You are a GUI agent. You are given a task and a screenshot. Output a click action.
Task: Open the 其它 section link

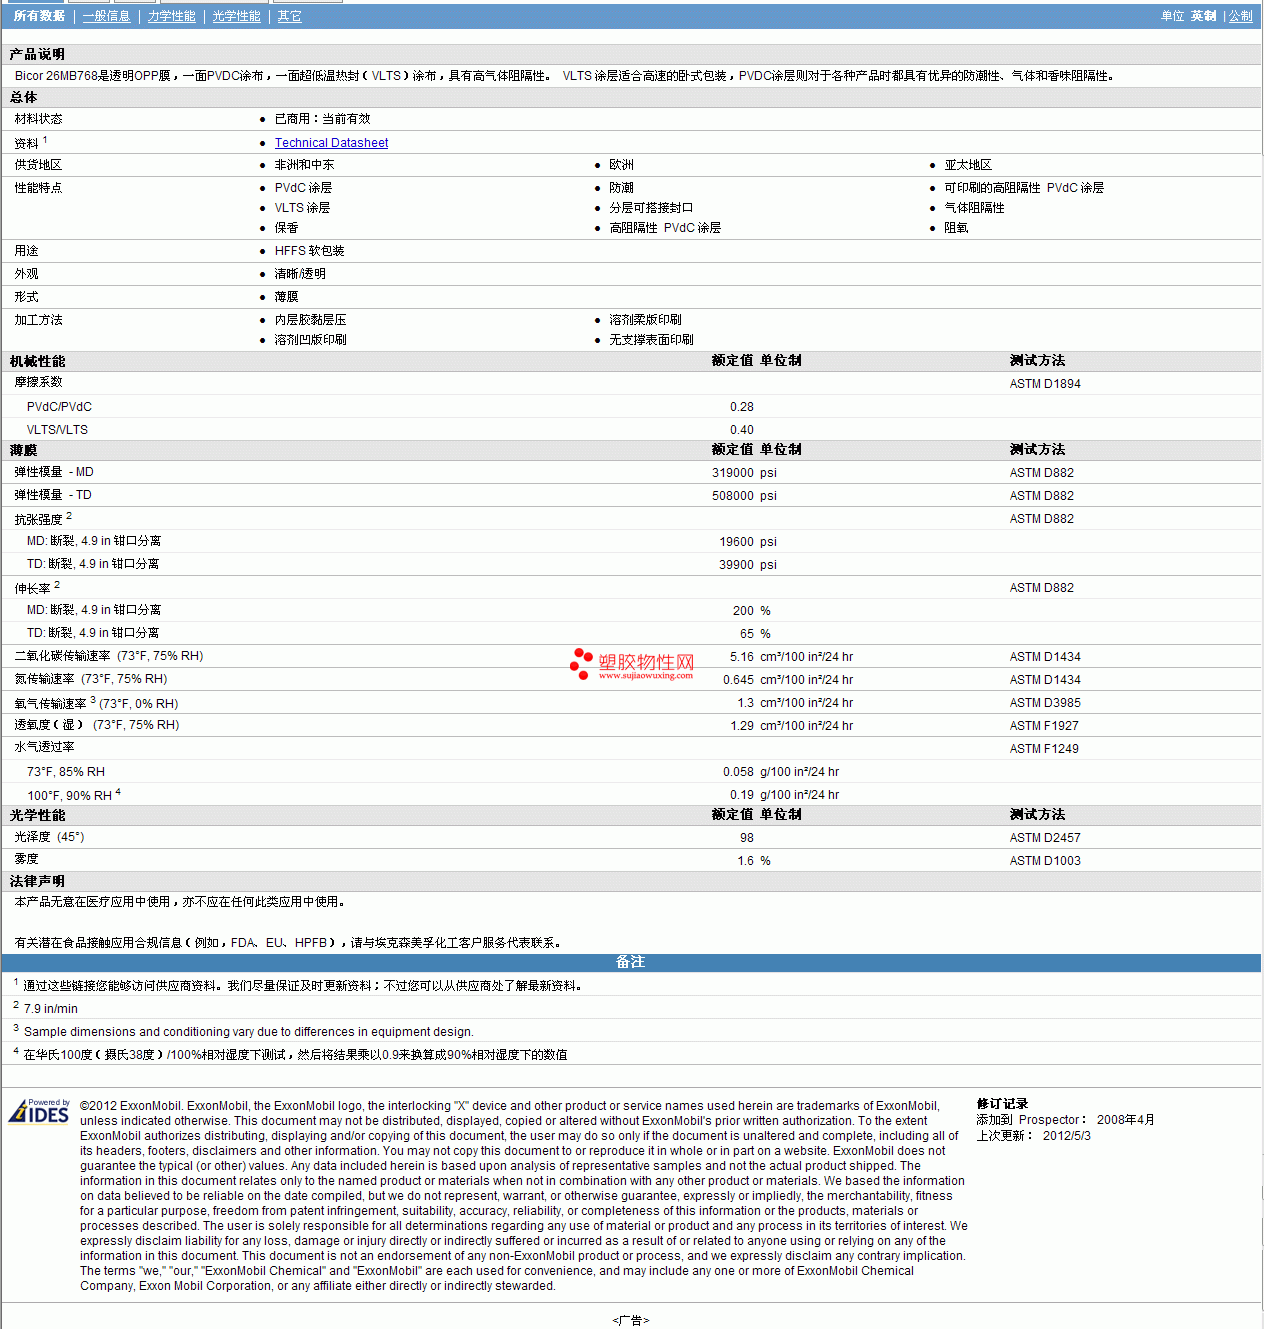pyautogui.click(x=289, y=16)
